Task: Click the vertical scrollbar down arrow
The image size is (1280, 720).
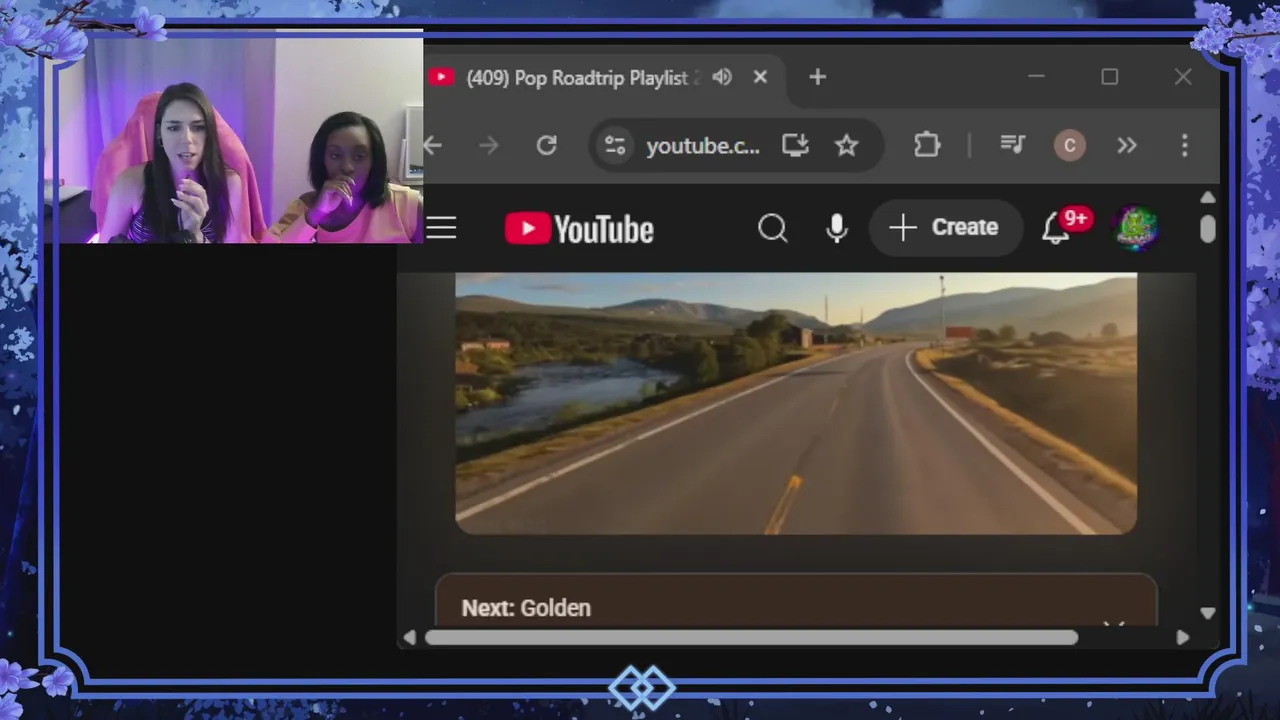Action: [1207, 613]
